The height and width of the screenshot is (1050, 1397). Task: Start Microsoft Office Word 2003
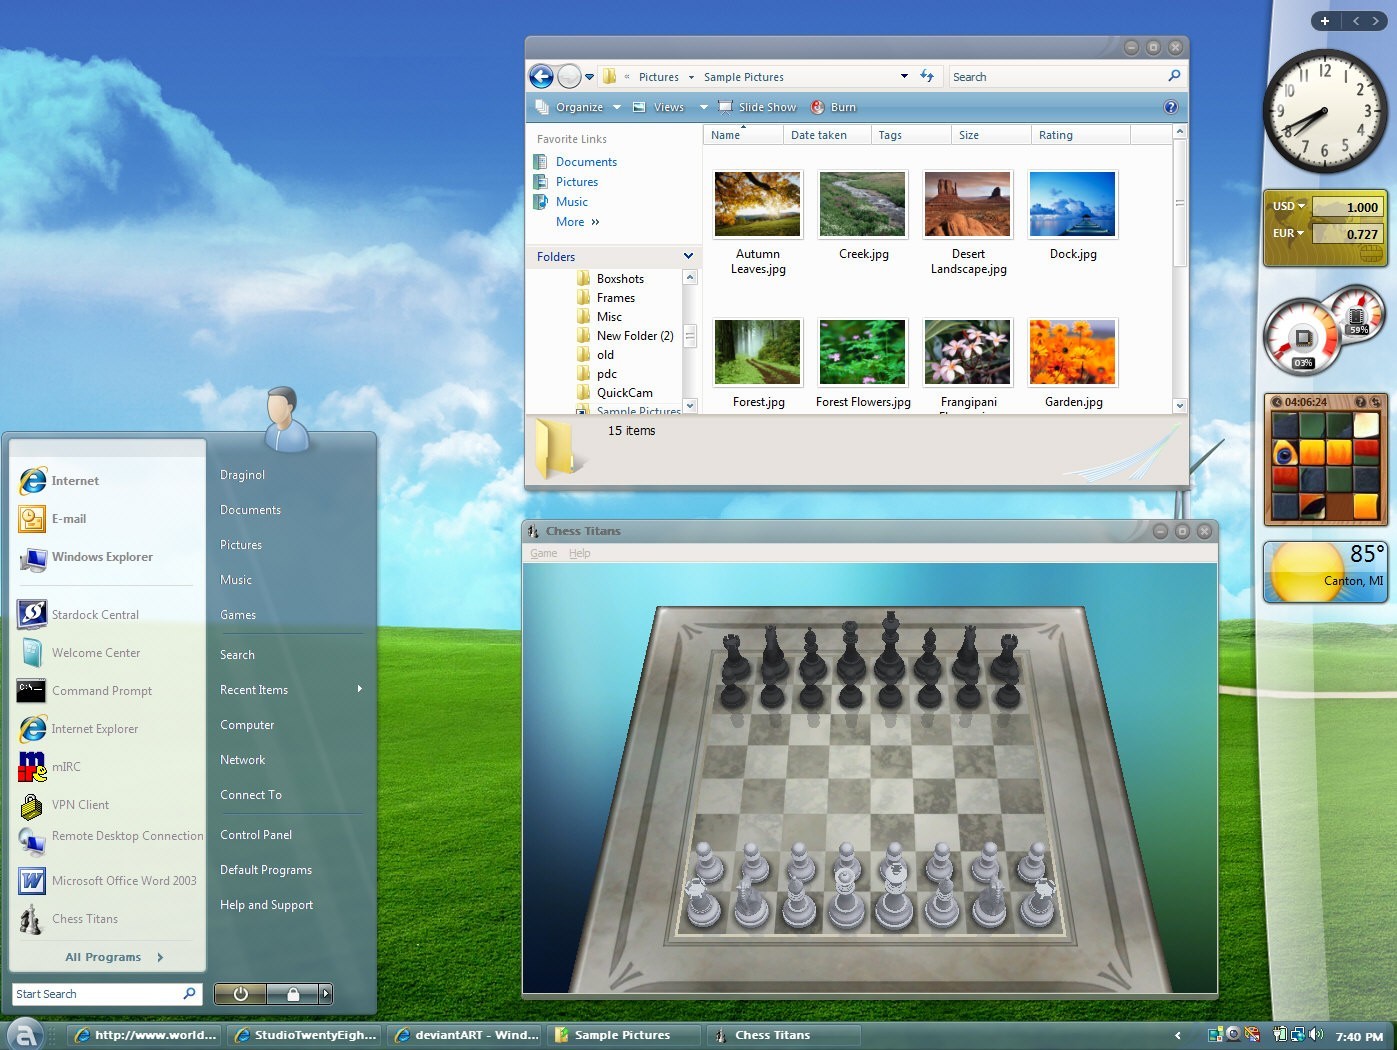(125, 881)
